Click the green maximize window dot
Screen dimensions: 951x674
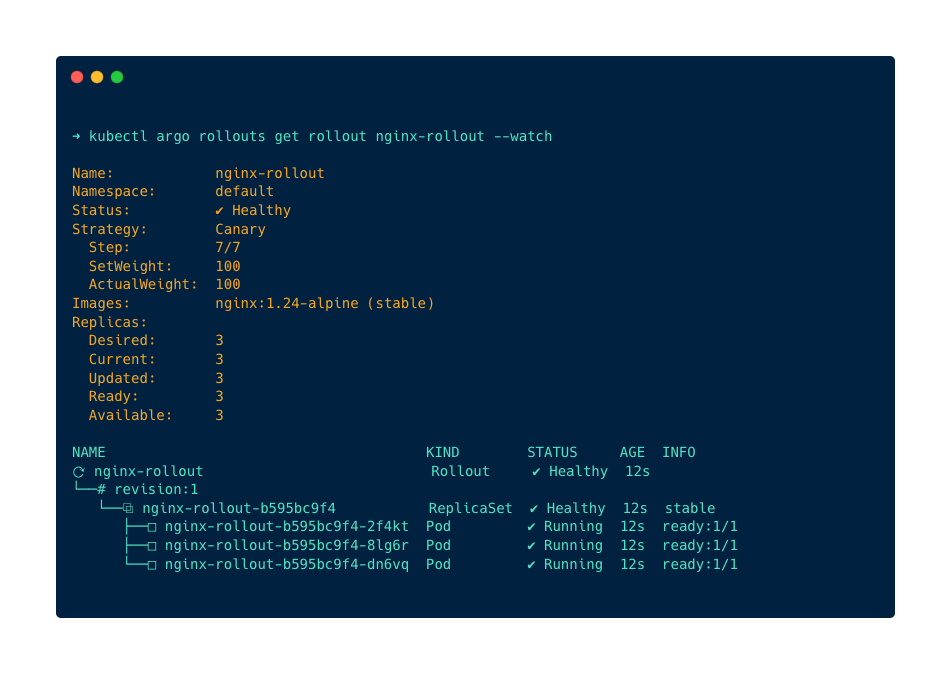click(117, 77)
